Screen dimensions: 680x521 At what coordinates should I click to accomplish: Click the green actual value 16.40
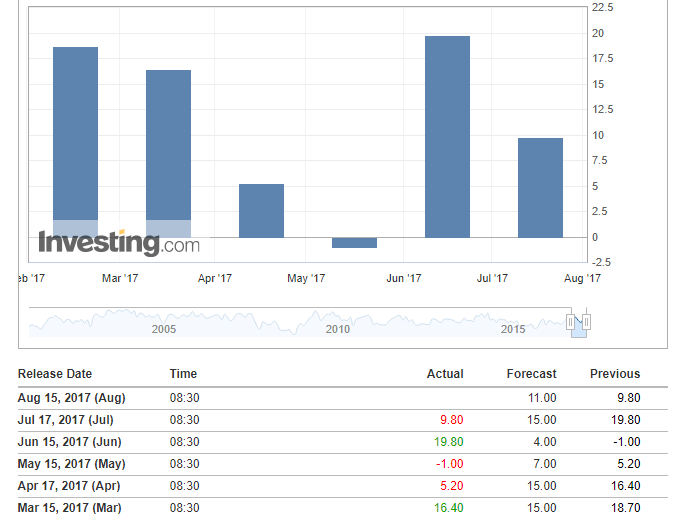click(448, 508)
